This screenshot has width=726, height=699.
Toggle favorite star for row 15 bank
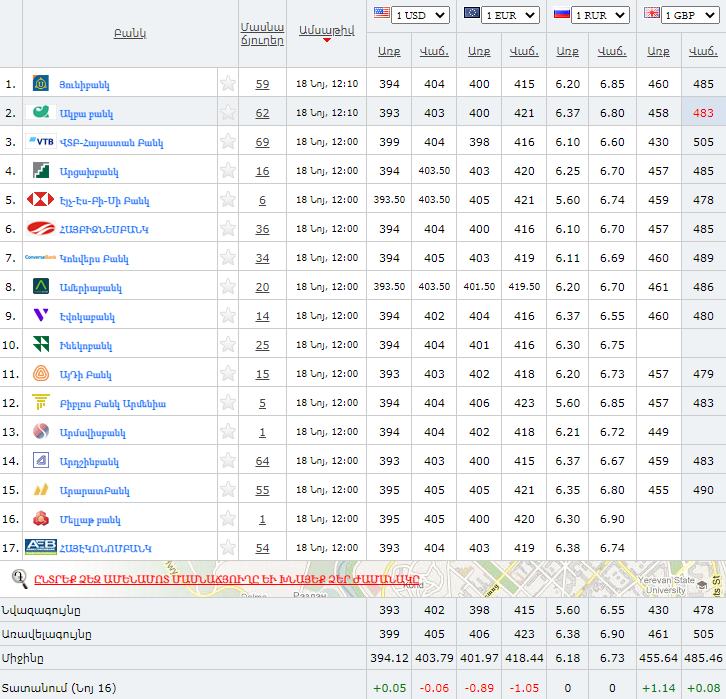[228, 489]
